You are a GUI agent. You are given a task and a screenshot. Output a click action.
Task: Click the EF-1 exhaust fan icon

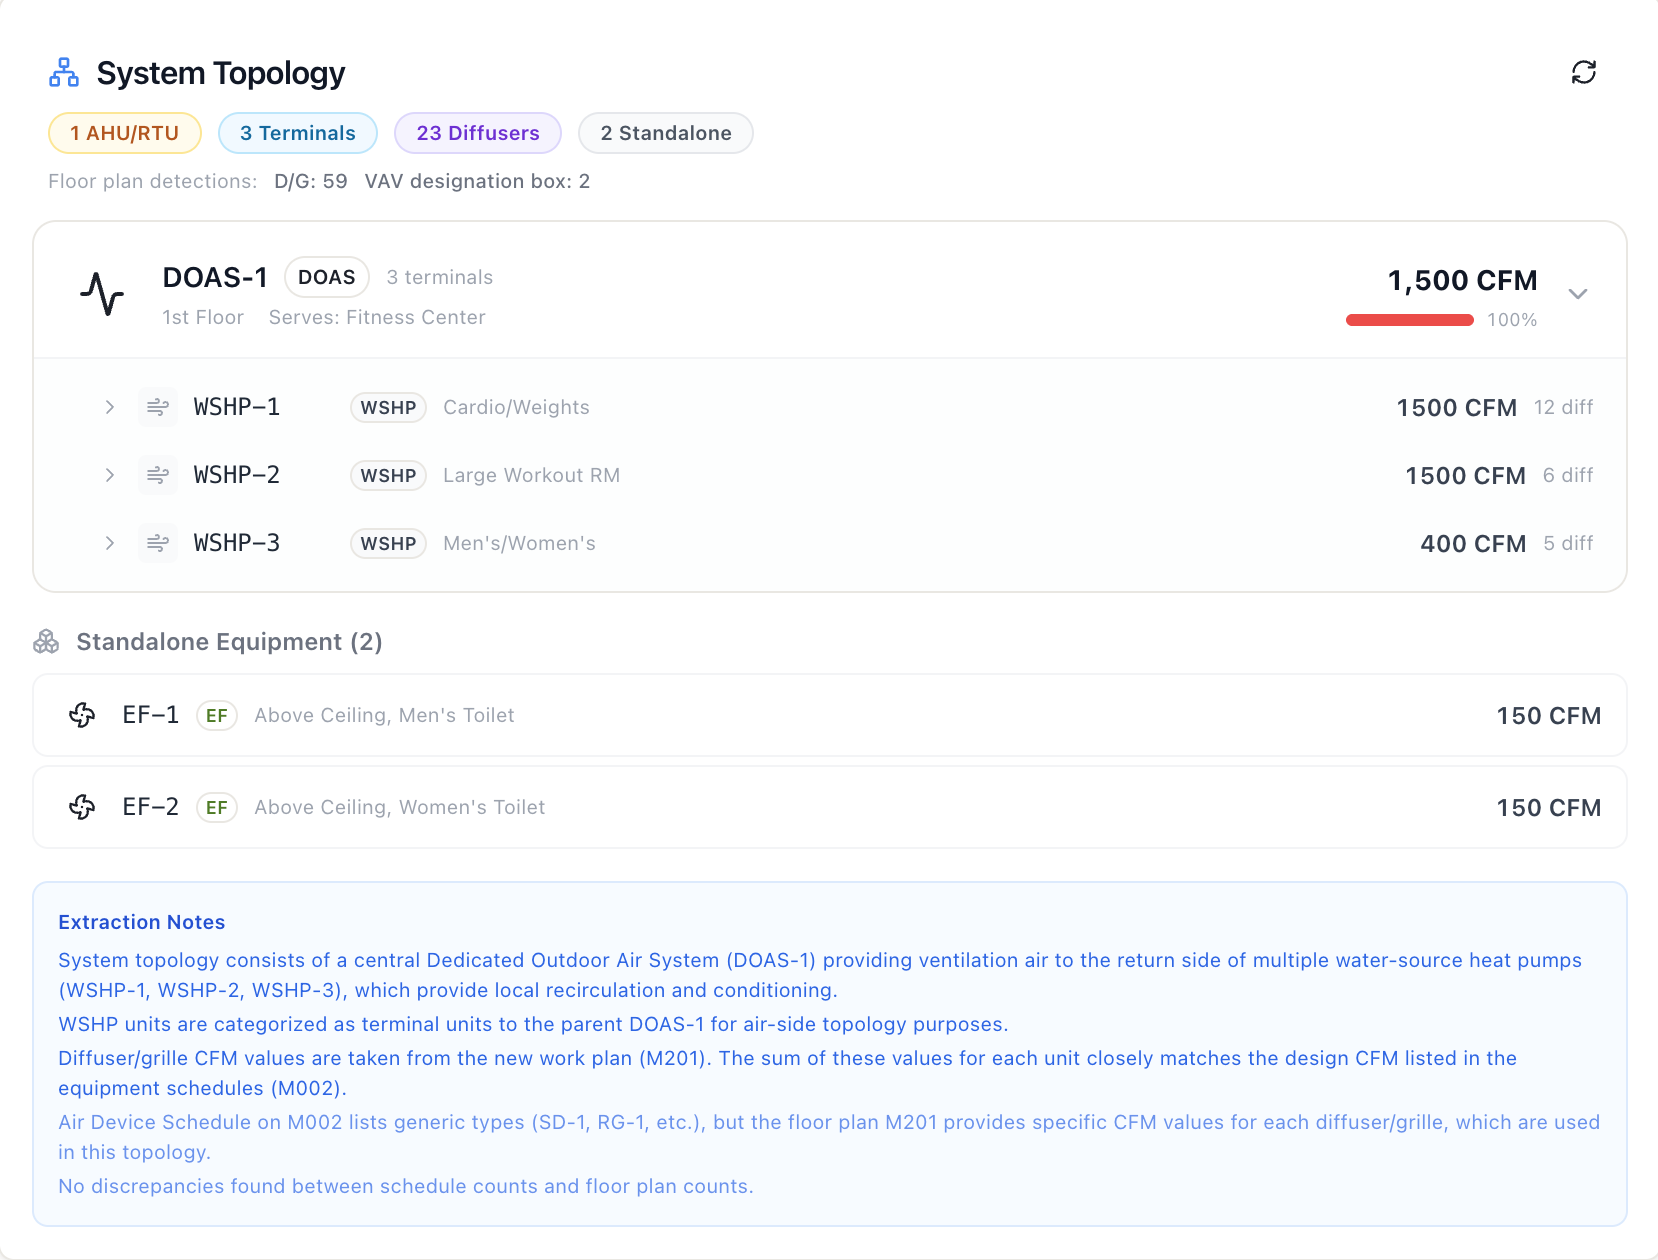coord(82,715)
